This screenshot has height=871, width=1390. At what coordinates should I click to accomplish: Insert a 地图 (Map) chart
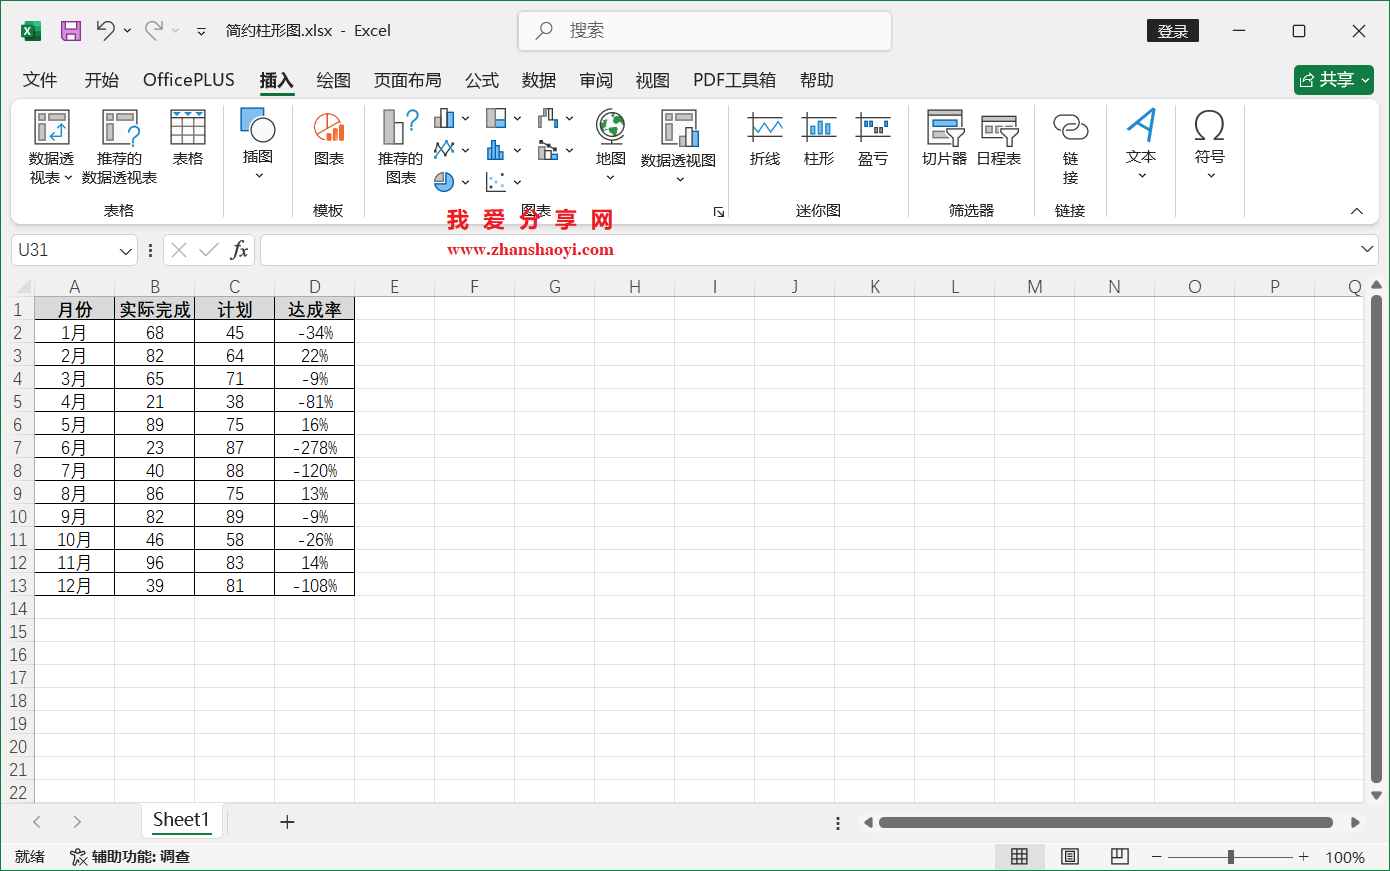610,145
